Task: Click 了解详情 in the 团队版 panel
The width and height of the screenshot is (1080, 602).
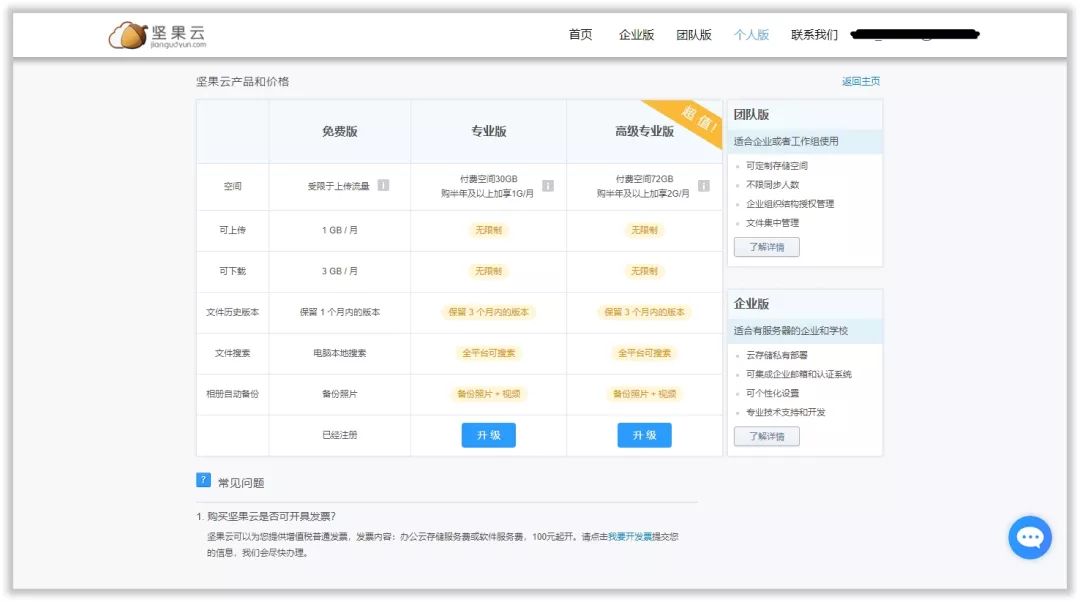Action: (x=766, y=247)
